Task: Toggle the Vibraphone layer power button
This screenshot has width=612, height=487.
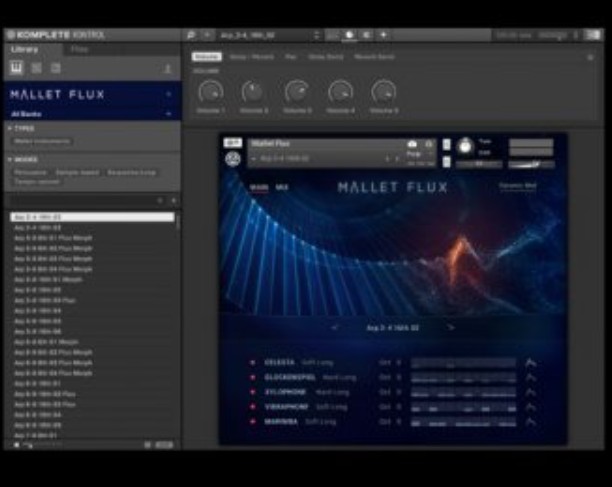Action: 253,407
